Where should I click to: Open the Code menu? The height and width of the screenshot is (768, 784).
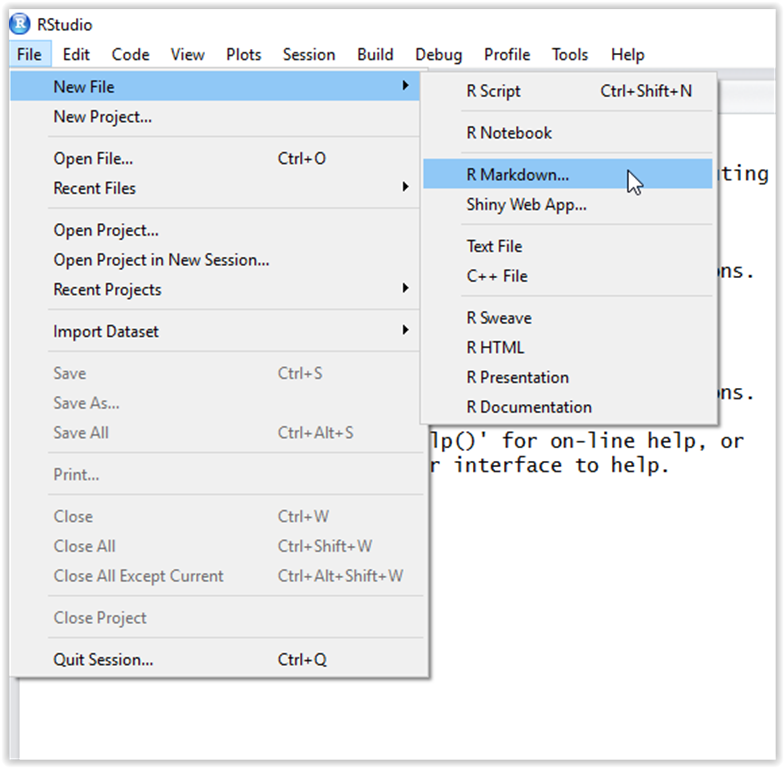[x=130, y=54]
